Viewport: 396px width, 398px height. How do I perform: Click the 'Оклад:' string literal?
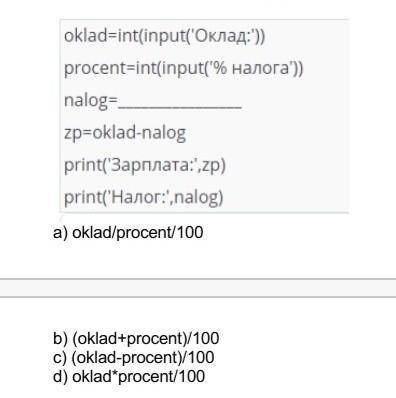point(222,36)
